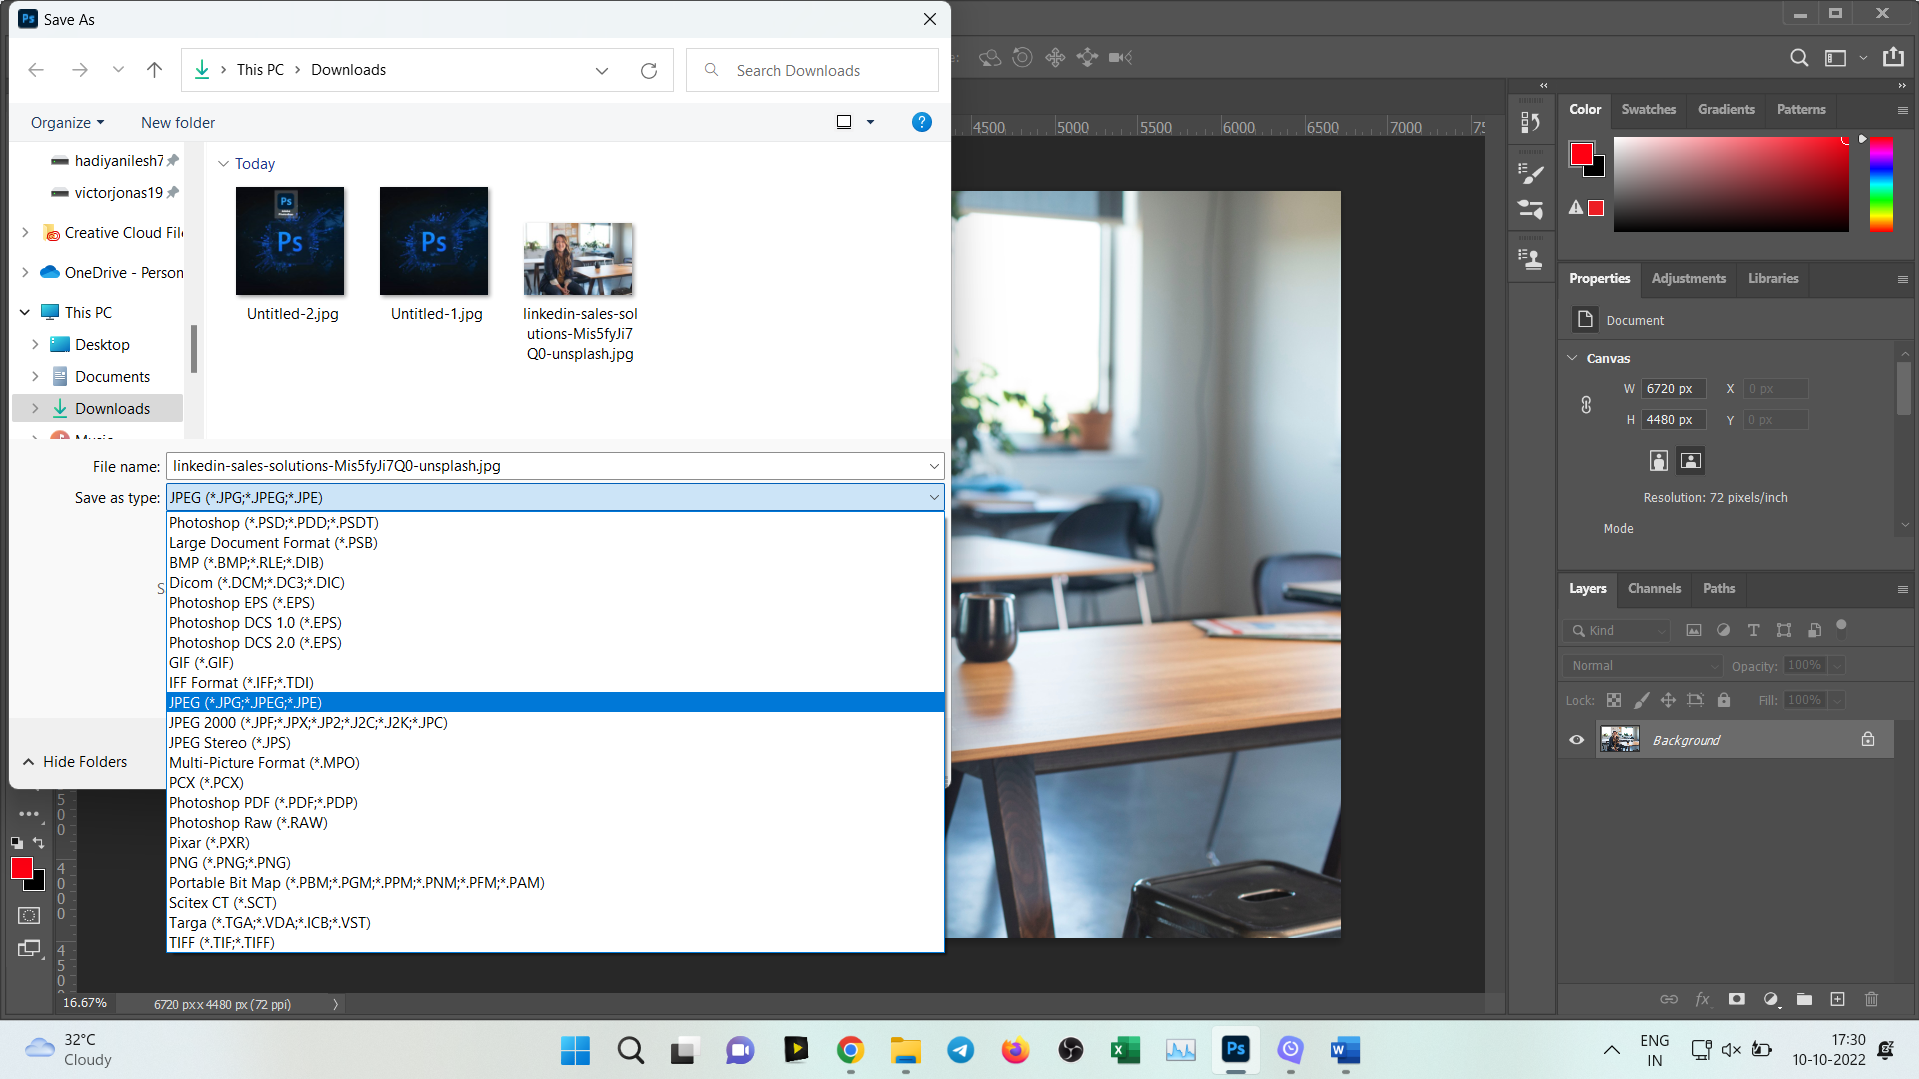Open Creative Cloud Files in sidebar
This screenshot has width=1919, height=1079.
pyautogui.click(x=112, y=232)
